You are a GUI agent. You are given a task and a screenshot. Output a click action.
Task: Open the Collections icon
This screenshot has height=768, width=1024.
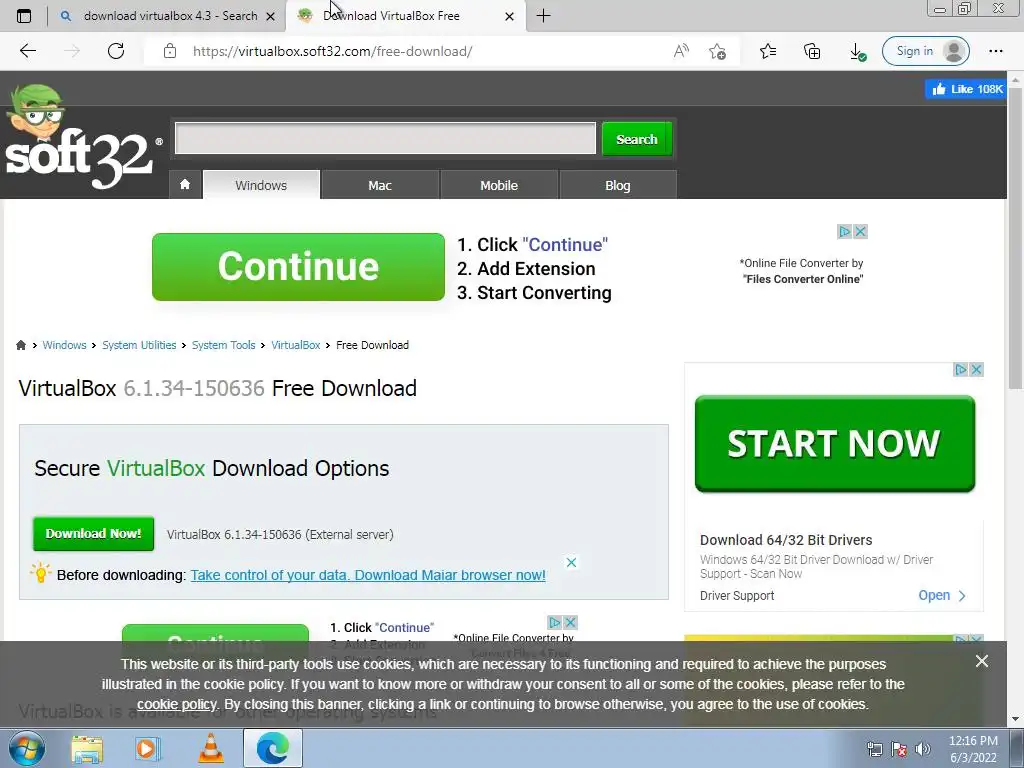pyautogui.click(x=812, y=51)
